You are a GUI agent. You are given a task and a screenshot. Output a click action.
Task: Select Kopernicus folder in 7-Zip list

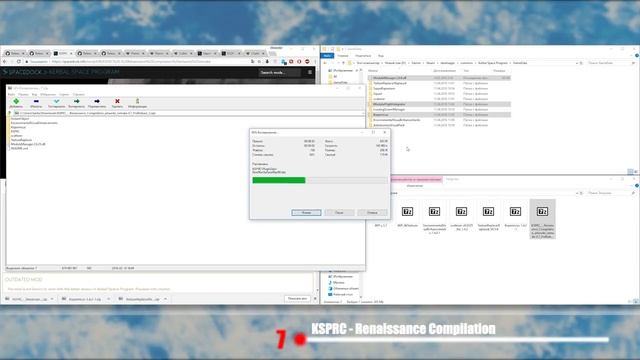[18, 127]
